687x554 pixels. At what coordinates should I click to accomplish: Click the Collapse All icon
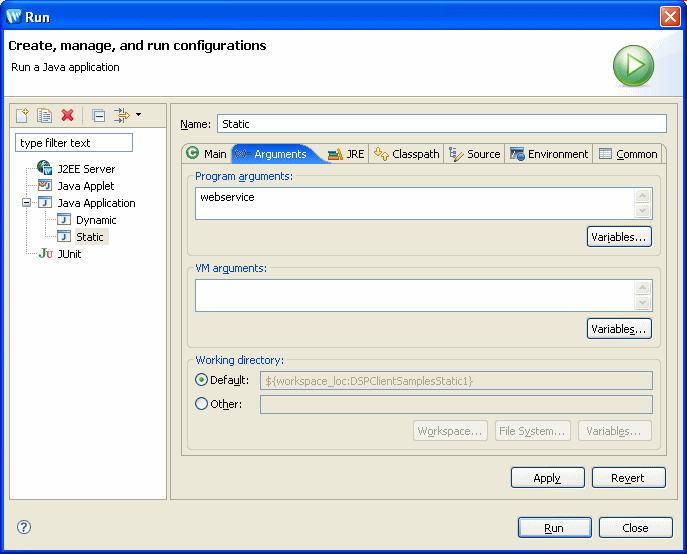click(99, 115)
